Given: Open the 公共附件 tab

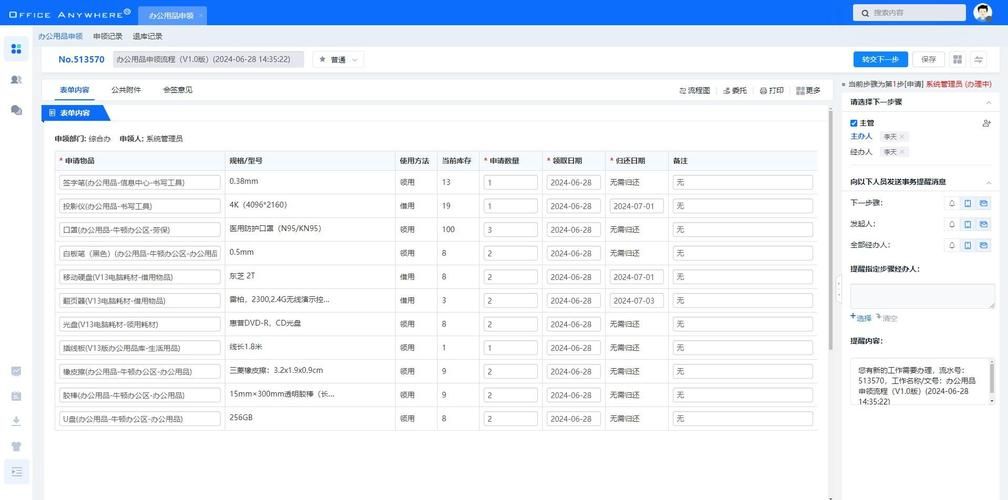Looking at the screenshot, I should point(126,90).
